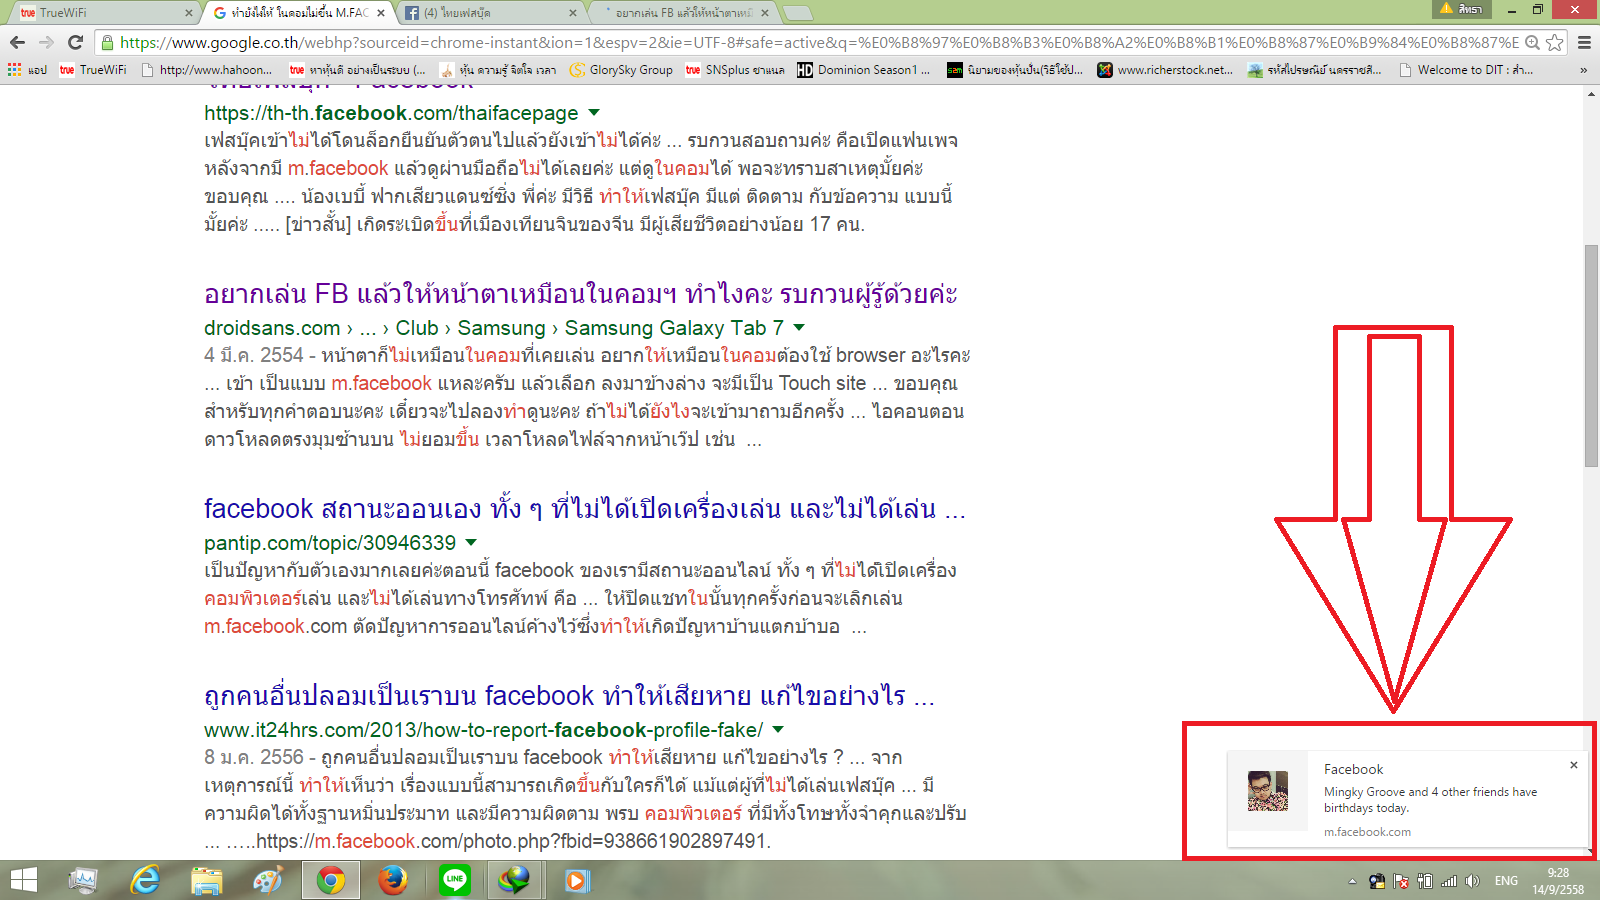This screenshot has width=1600, height=900.
Task: Click the network signal tray icon
Action: point(1448,881)
